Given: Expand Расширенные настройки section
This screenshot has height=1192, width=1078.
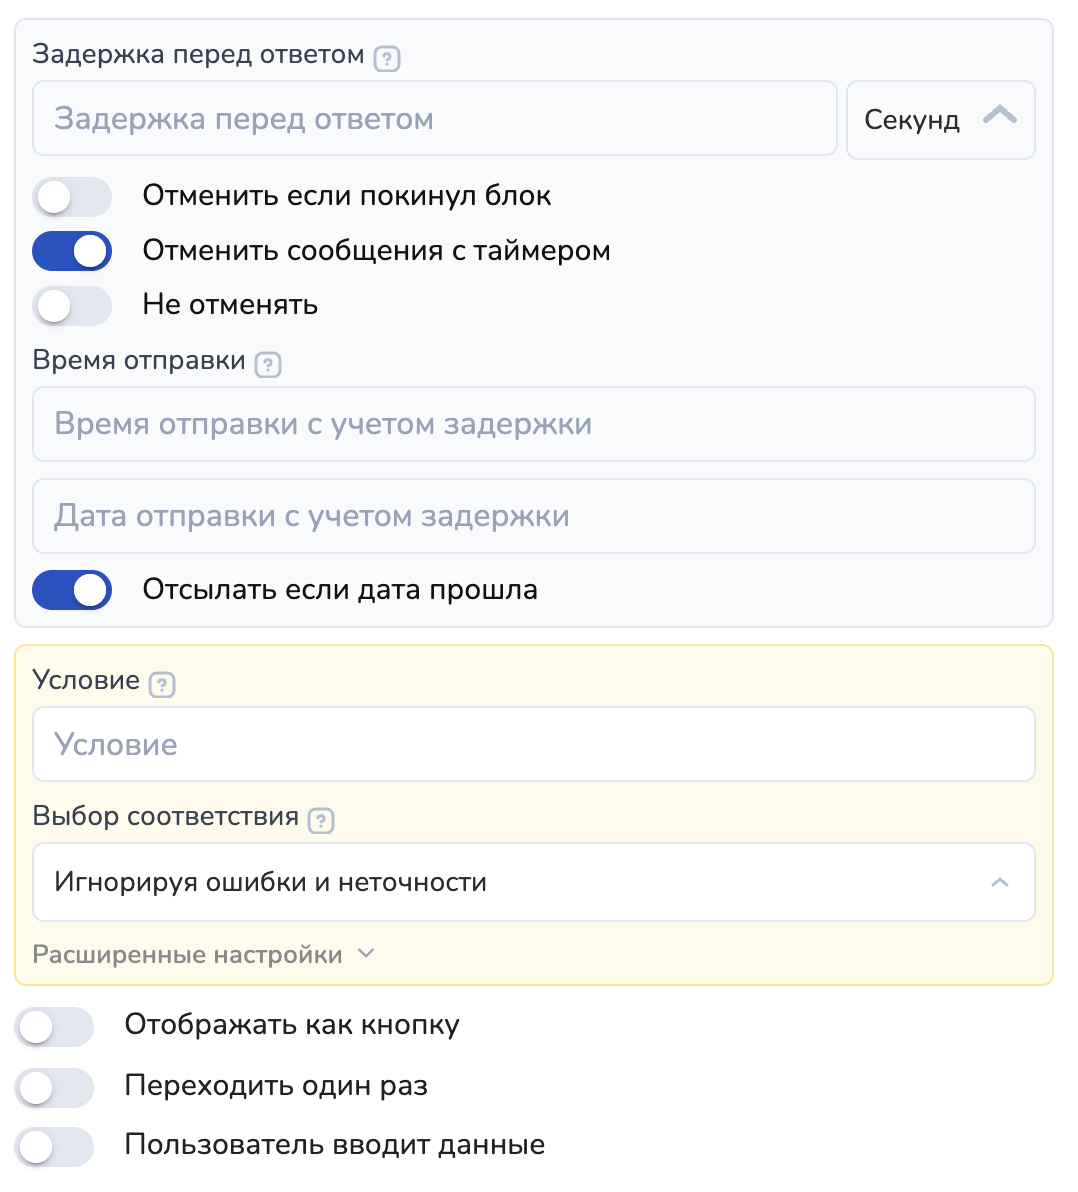Looking at the screenshot, I should (188, 955).
